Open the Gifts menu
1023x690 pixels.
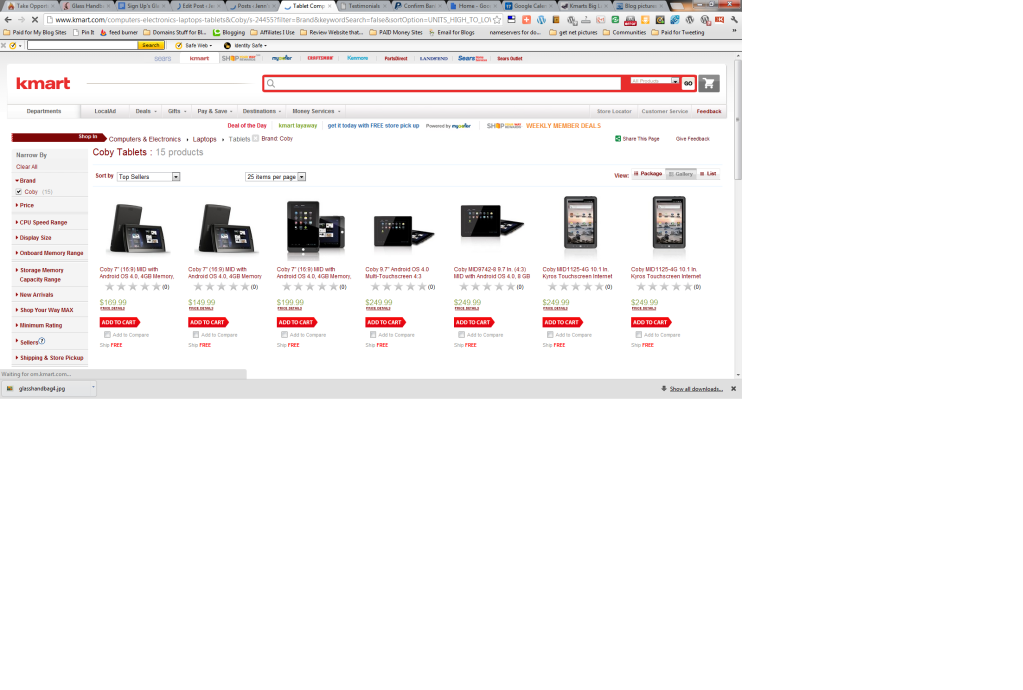(177, 112)
